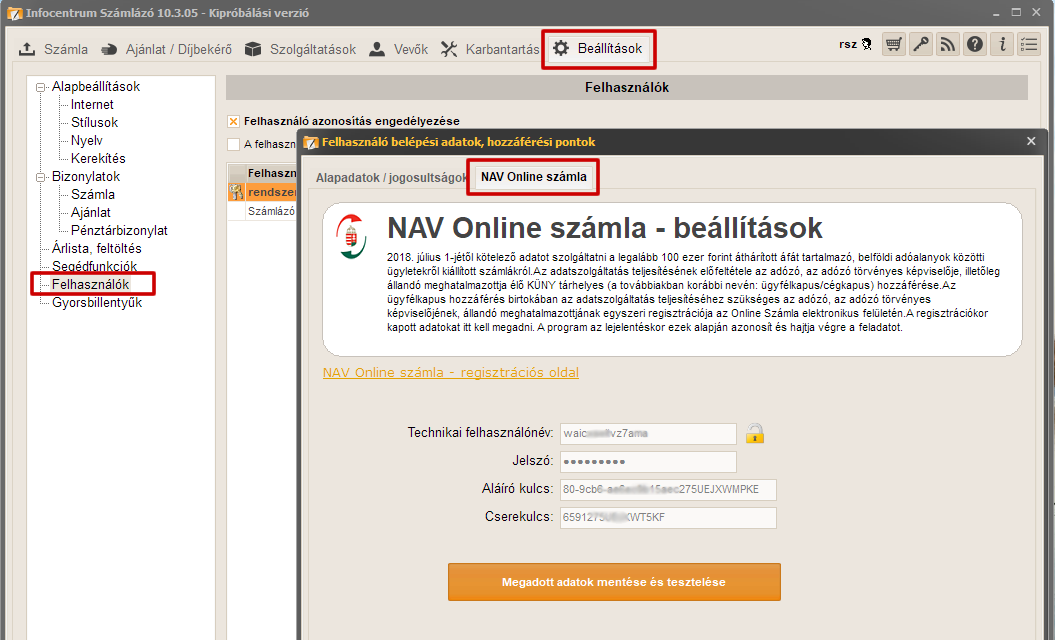1055x640 pixels.
Task: Open the Számla menu
Action: (53, 49)
